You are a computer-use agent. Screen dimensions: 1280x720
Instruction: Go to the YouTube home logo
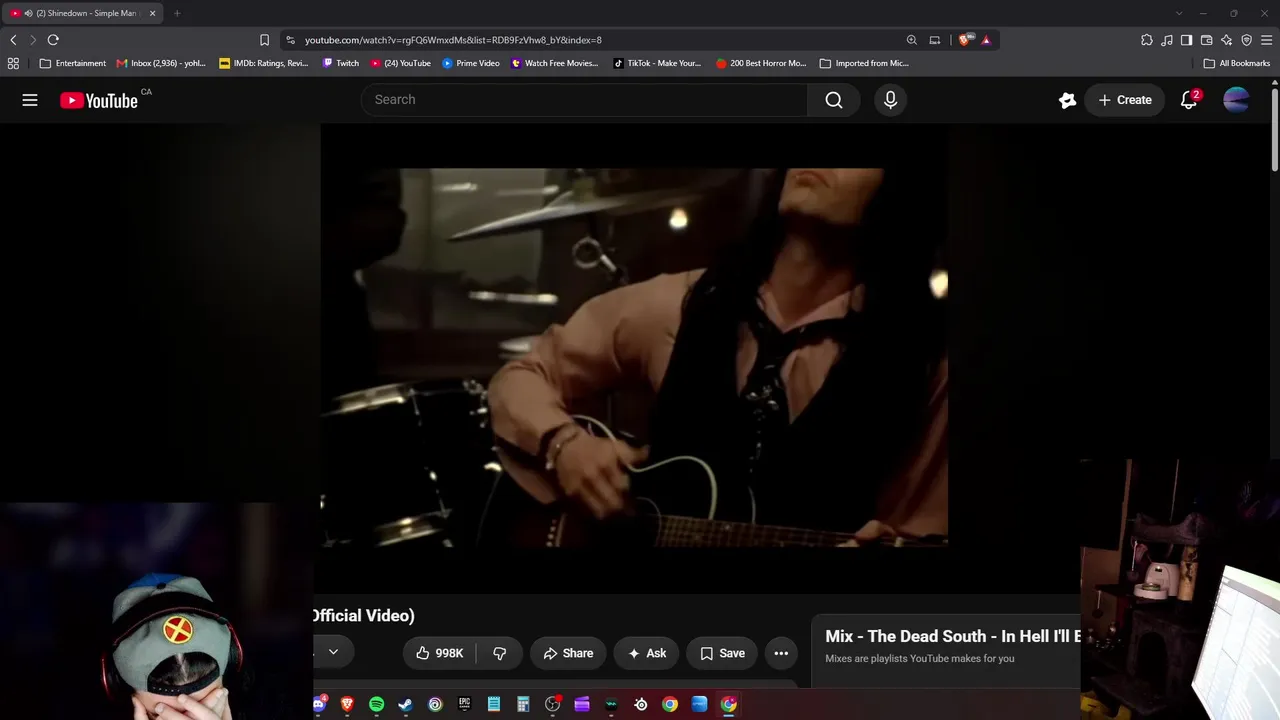point(98,100)
